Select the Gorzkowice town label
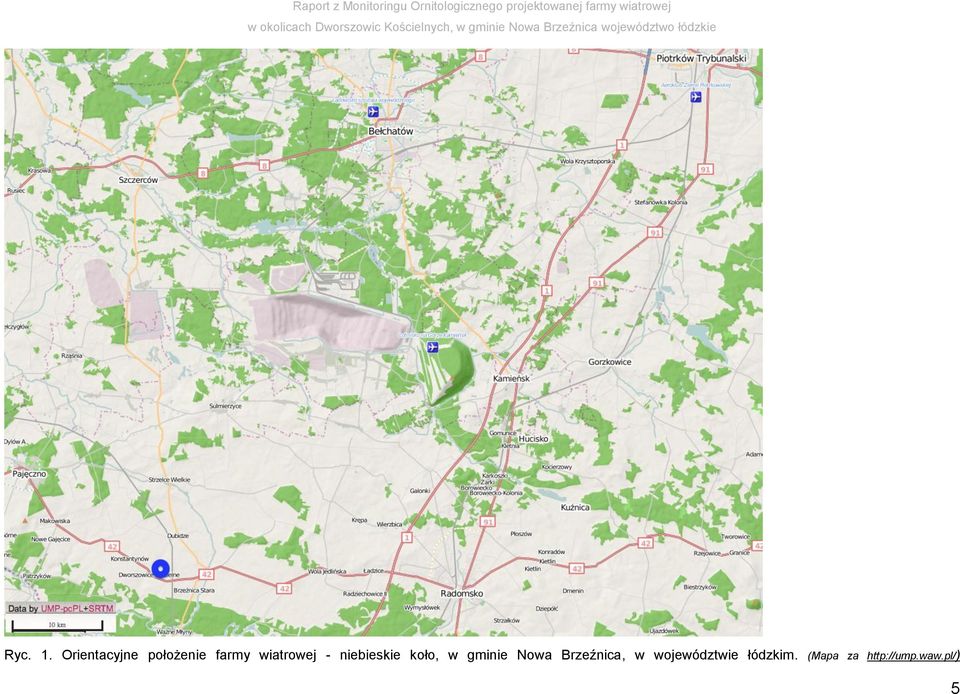 point(610,362)
